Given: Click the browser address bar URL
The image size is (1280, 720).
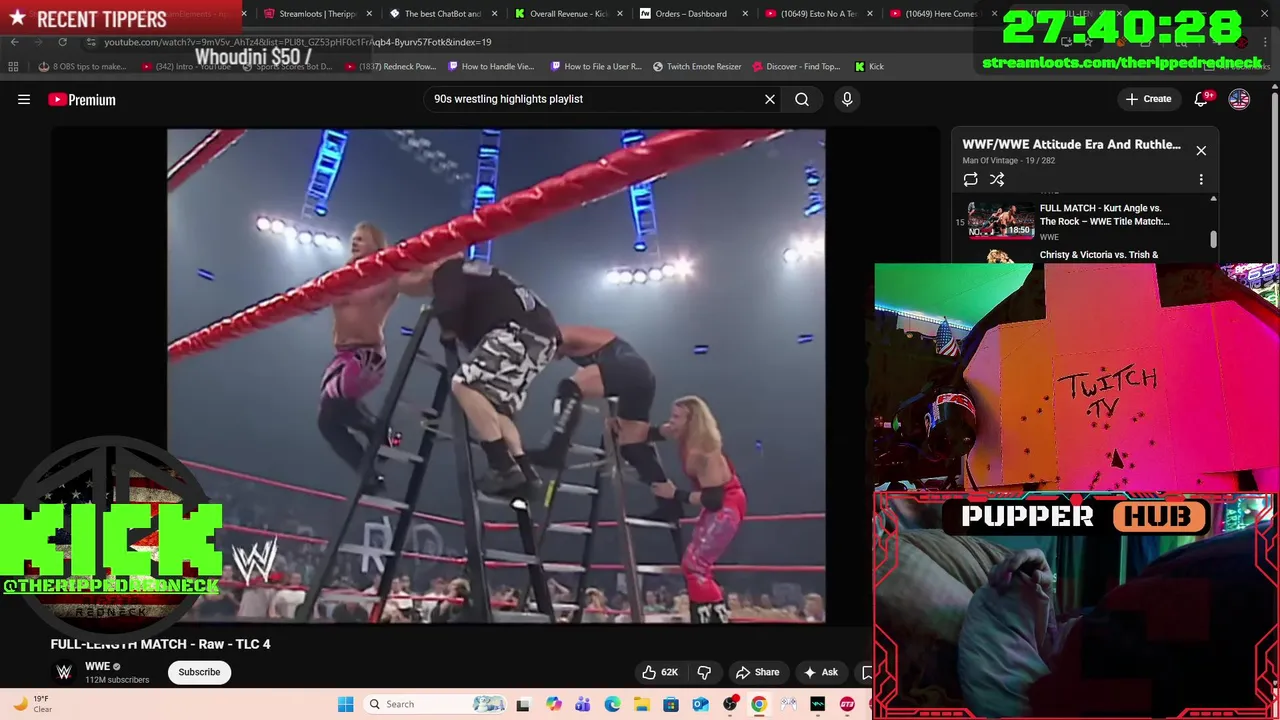Looking at the screenshot, I should coord(298,42).
